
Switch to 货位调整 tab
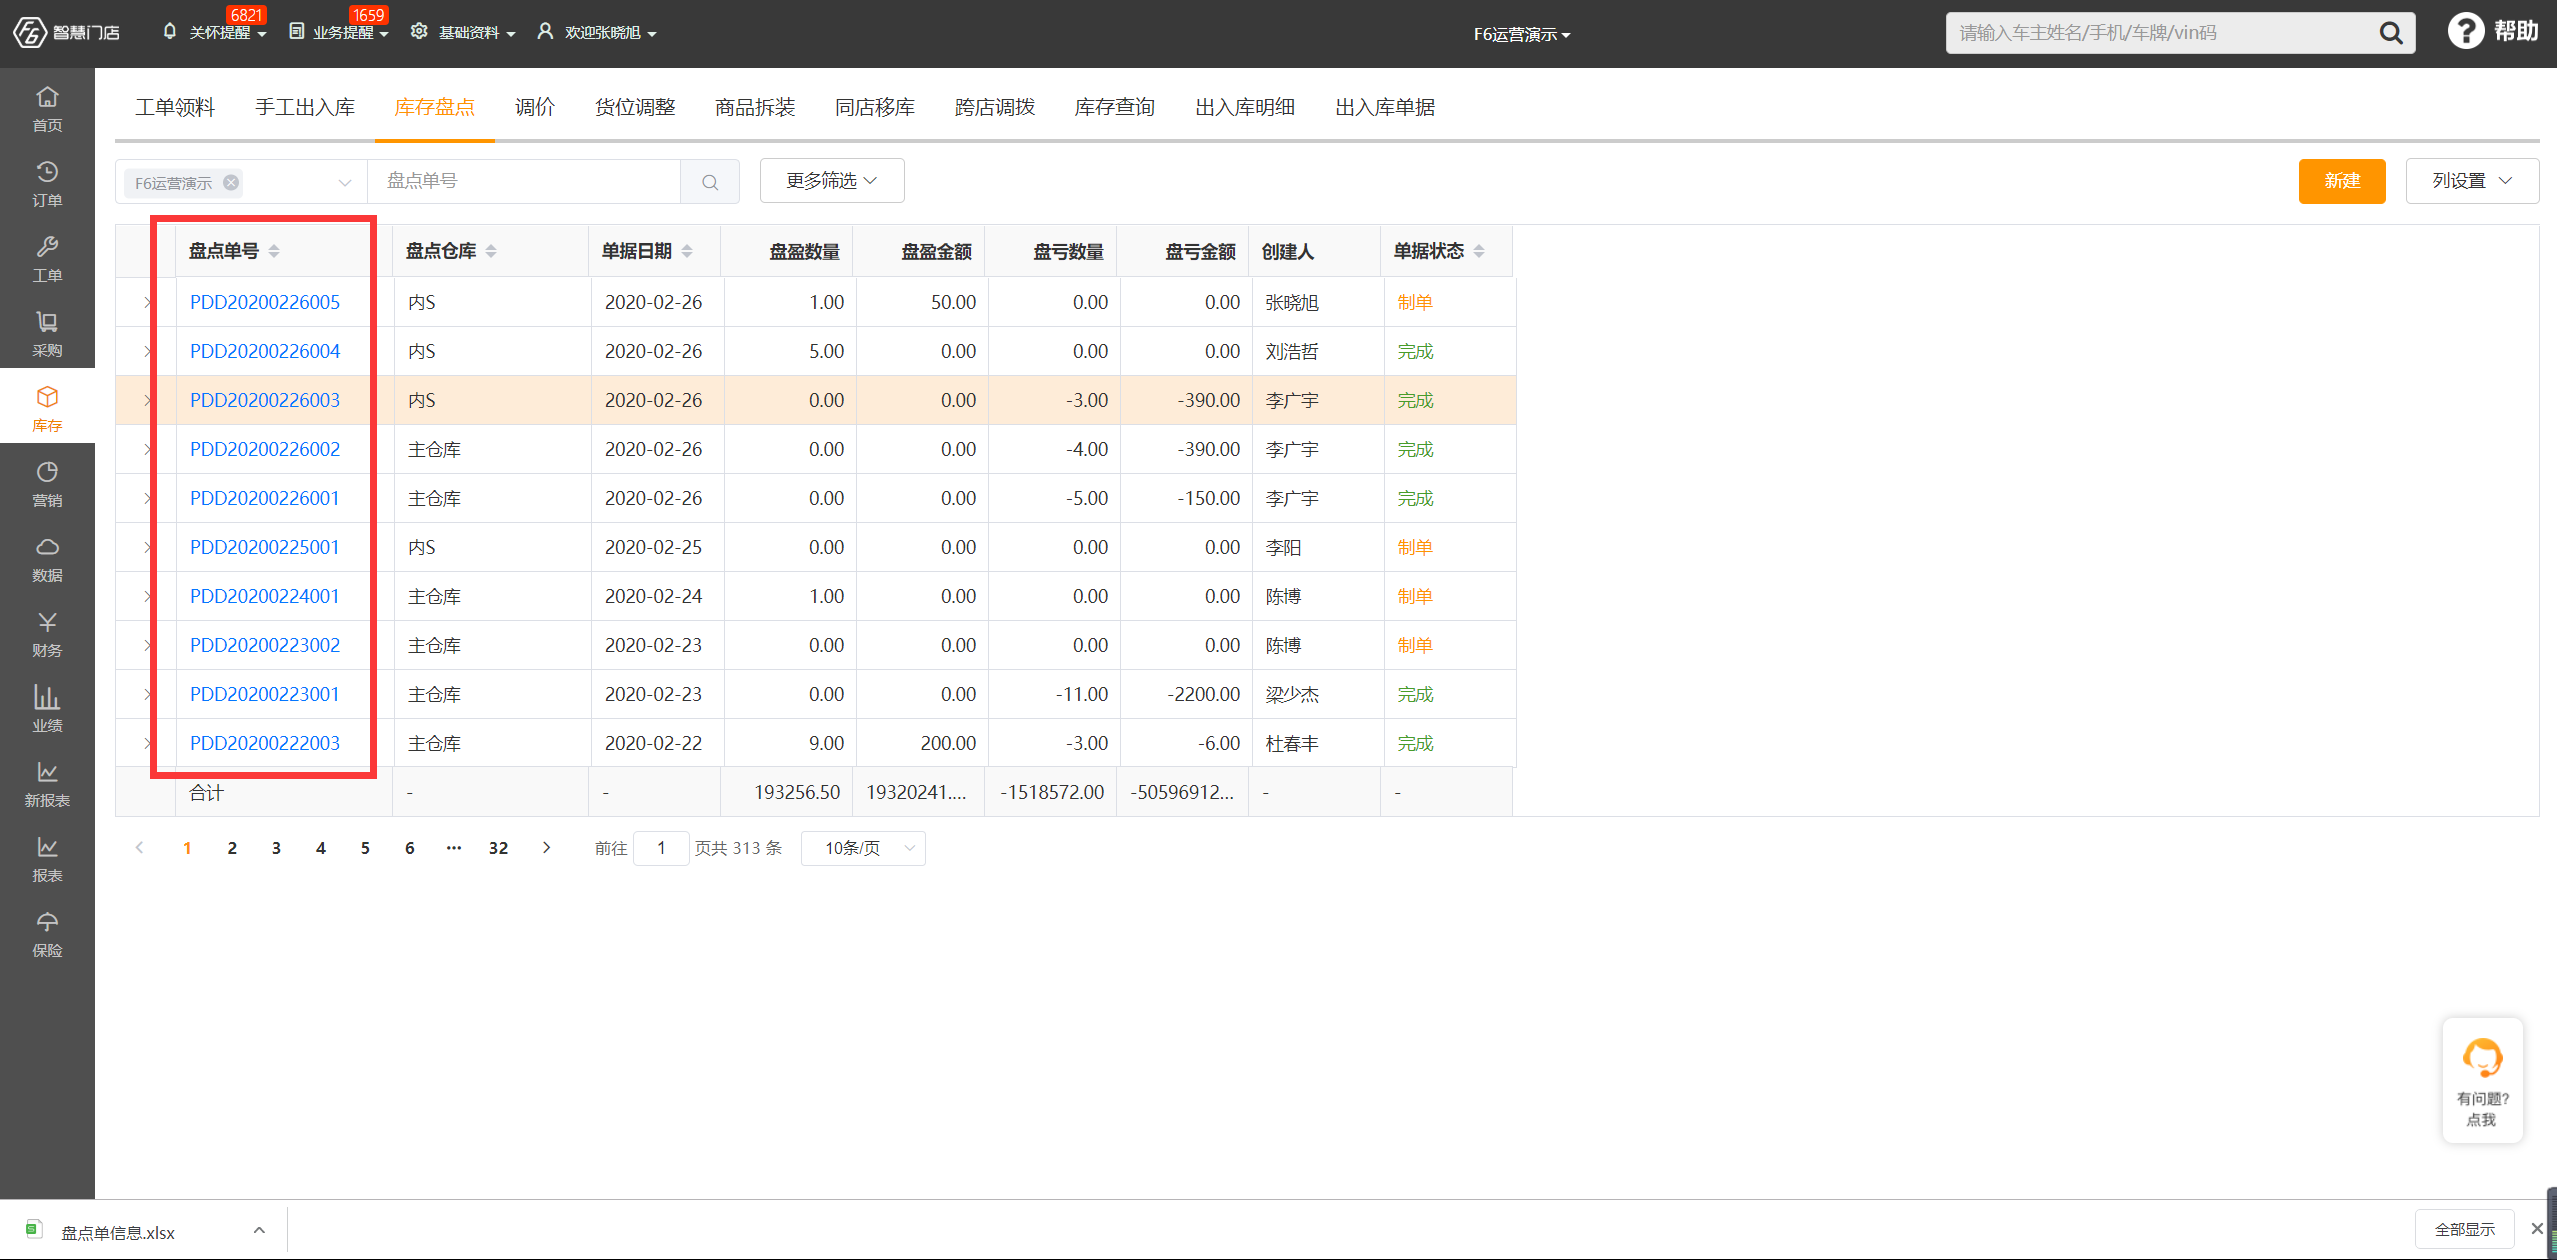[635, 107]
